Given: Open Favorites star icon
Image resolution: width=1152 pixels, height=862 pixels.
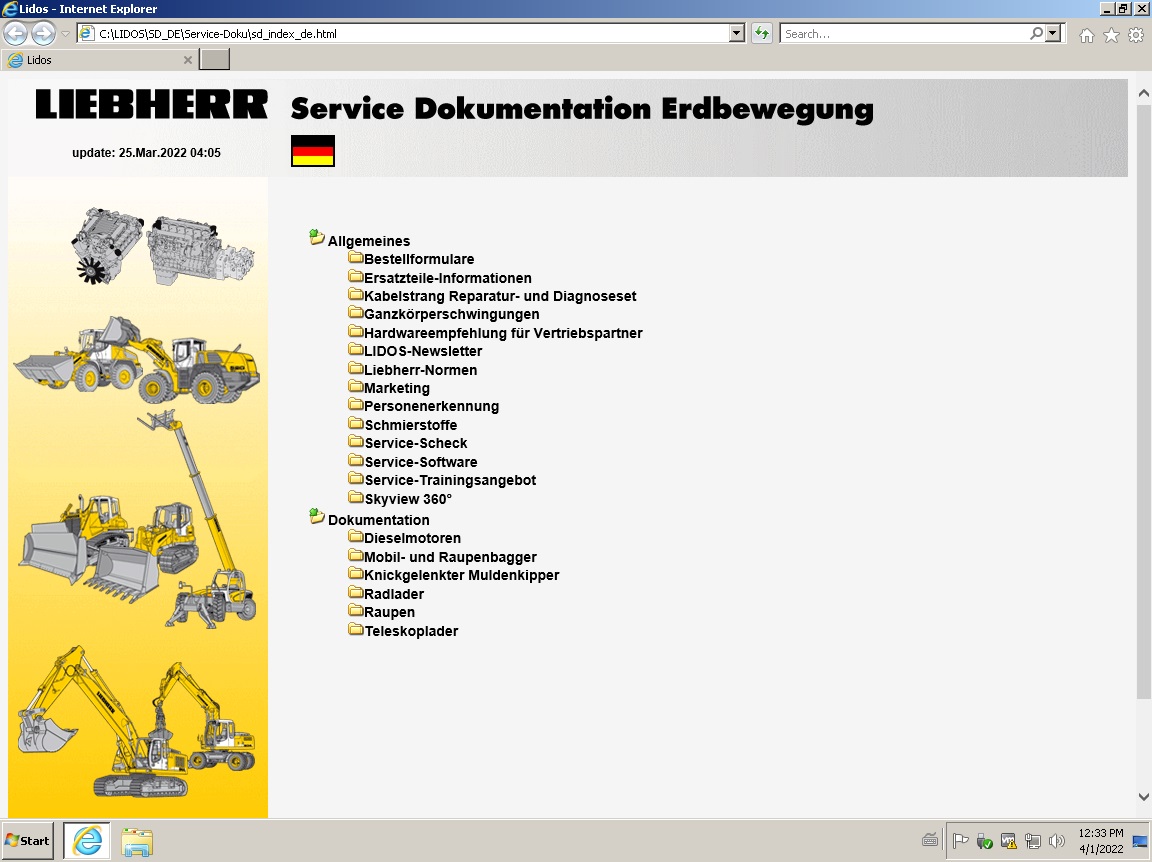Looking at the screenshot, I should 1112,35.
